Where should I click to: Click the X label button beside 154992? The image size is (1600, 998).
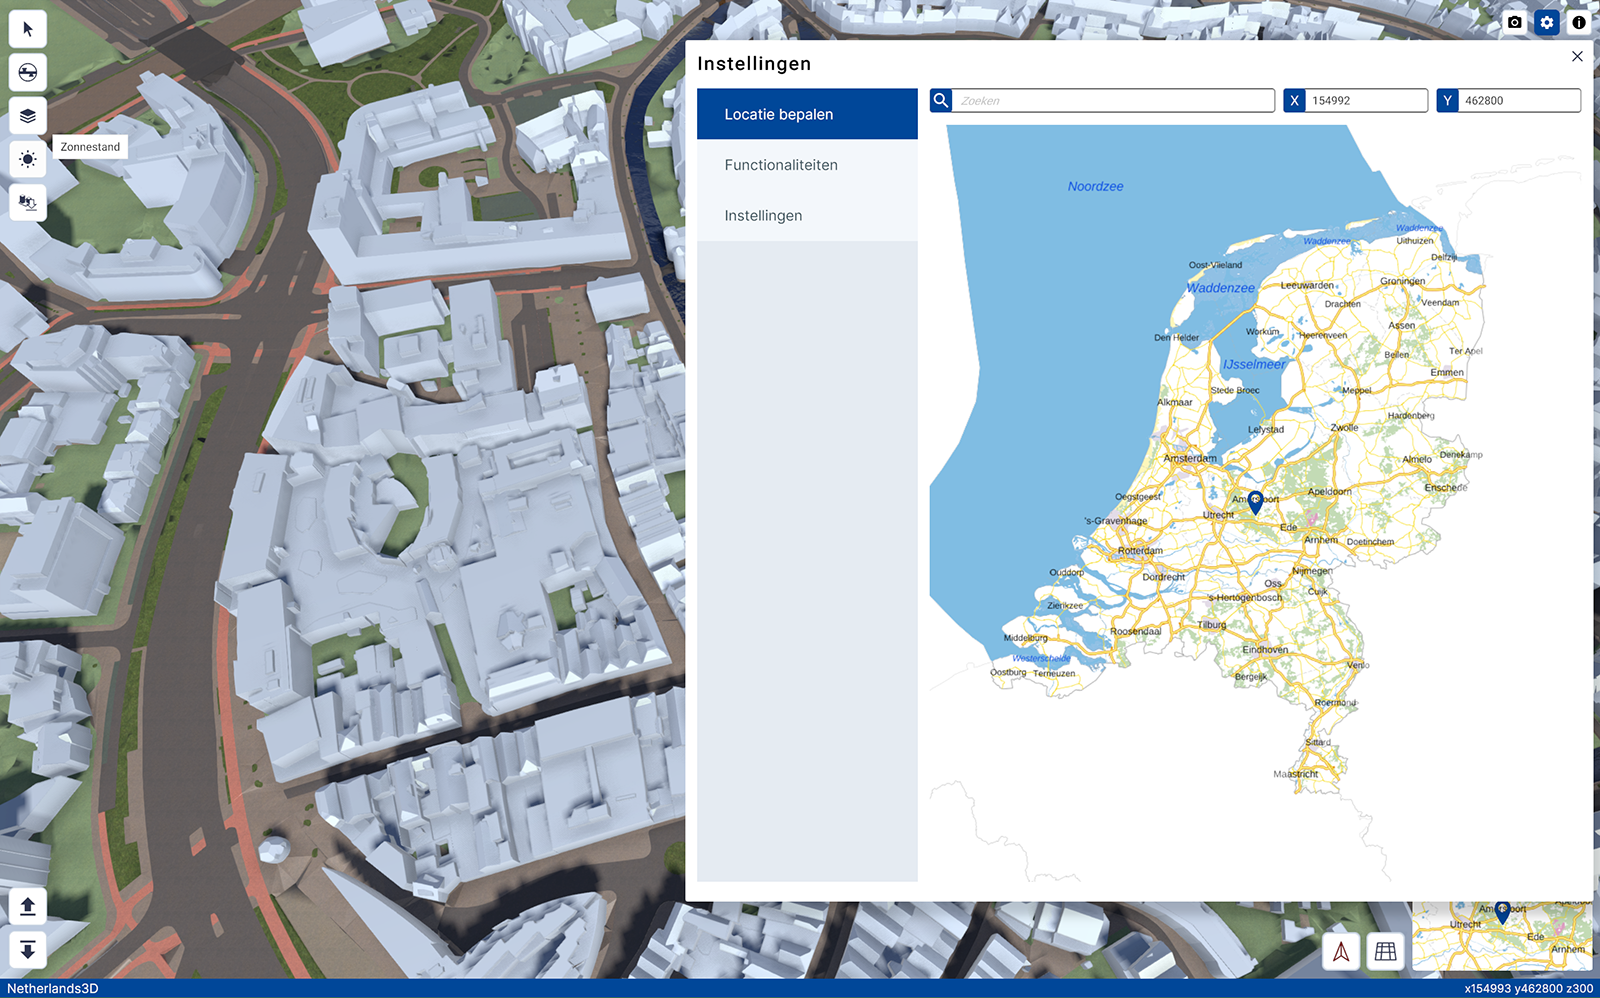1294,100
